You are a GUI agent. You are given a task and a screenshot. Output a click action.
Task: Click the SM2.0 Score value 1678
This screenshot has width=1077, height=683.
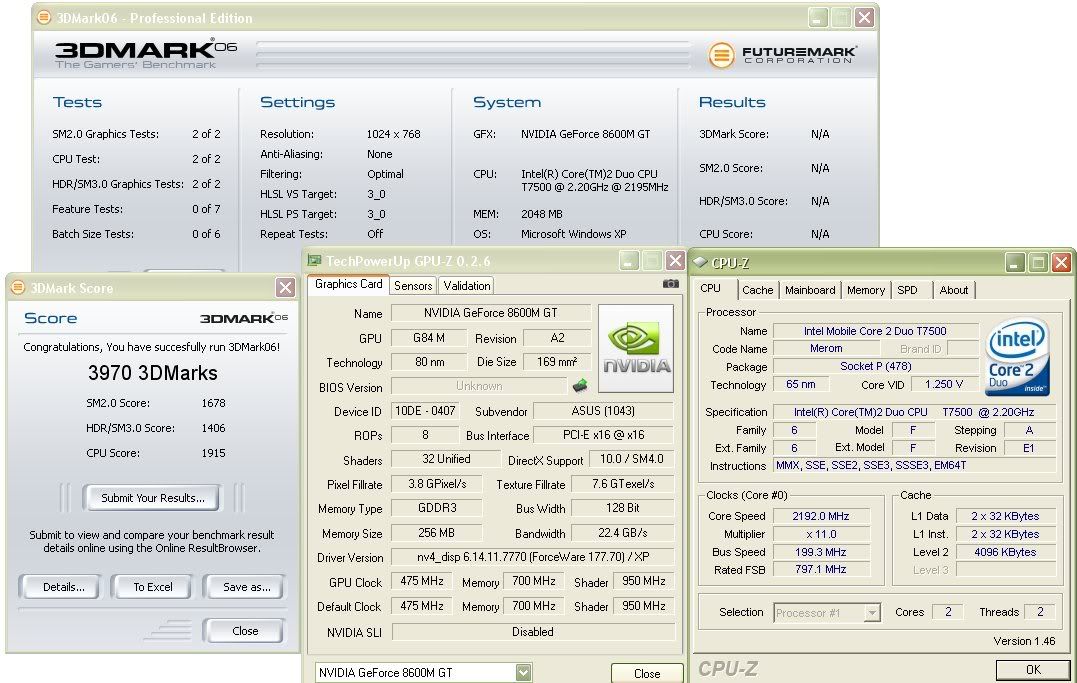(x=213, y=403)
